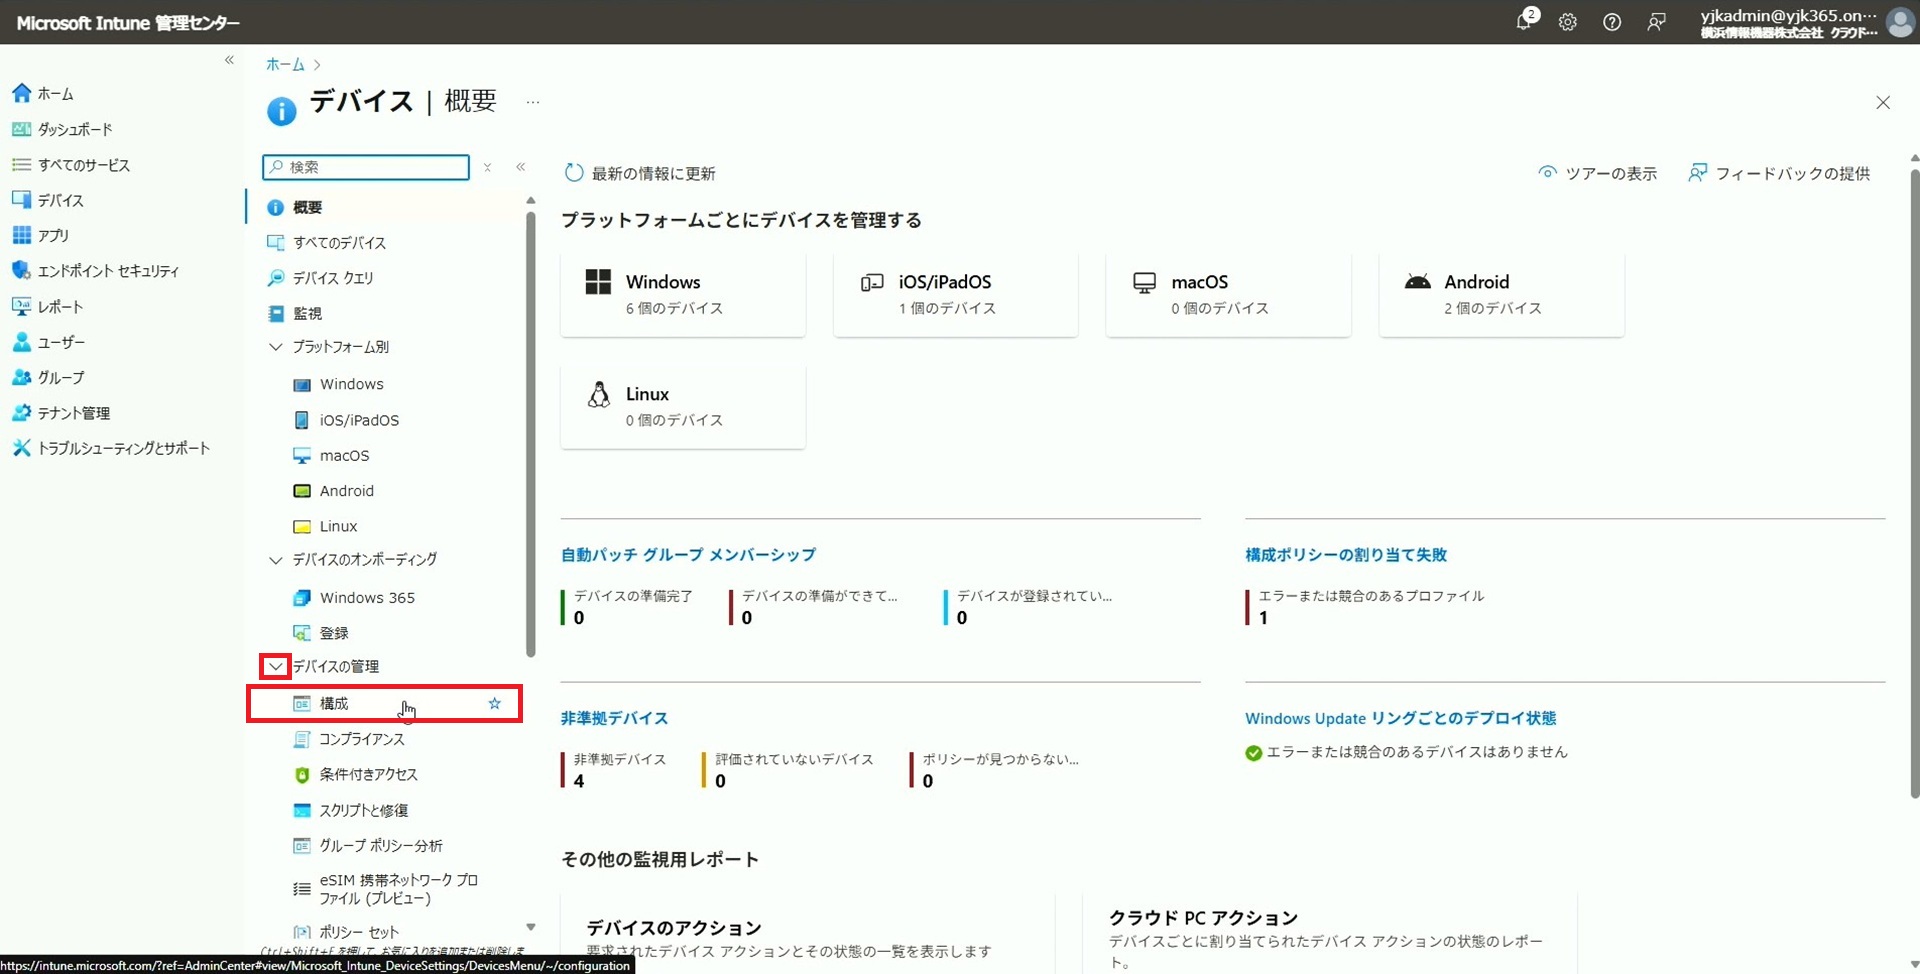This screenshot has width=1920, height=974.
Task: Collapse the デバイスの管理 section chevron
Action: pyautogui.click(x=275, y=666)
